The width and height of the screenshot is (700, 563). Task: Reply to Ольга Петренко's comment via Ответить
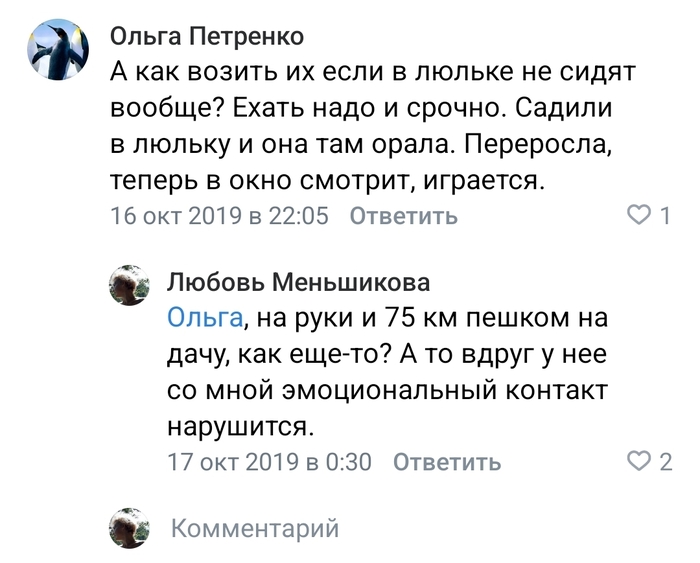[x=403, y=216]
